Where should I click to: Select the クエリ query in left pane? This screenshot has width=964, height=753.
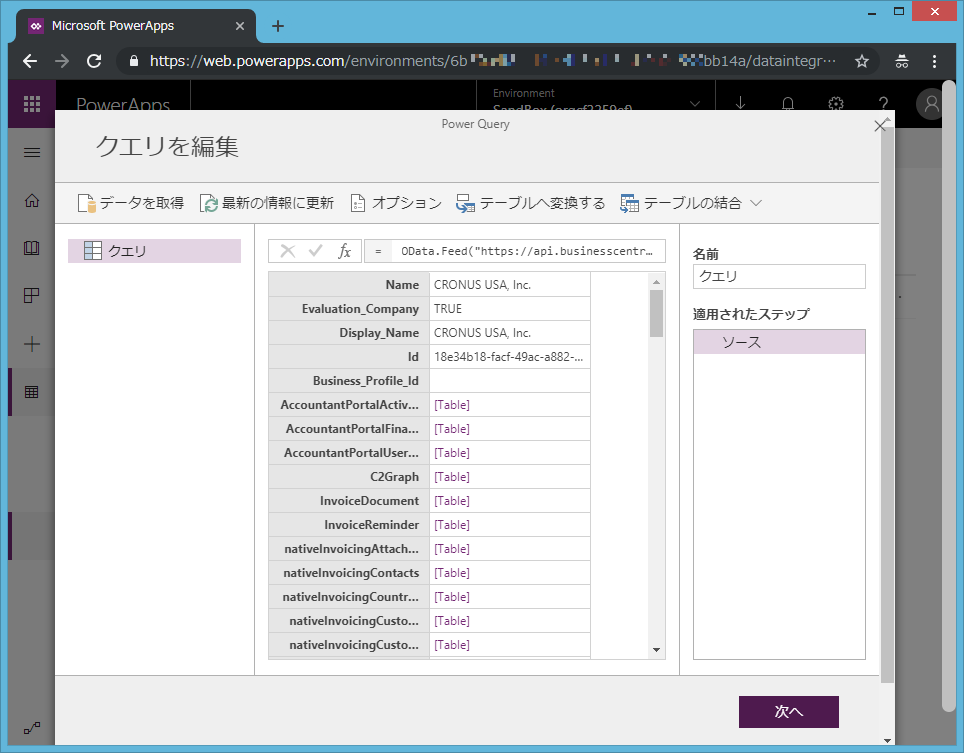click(154, 251)
